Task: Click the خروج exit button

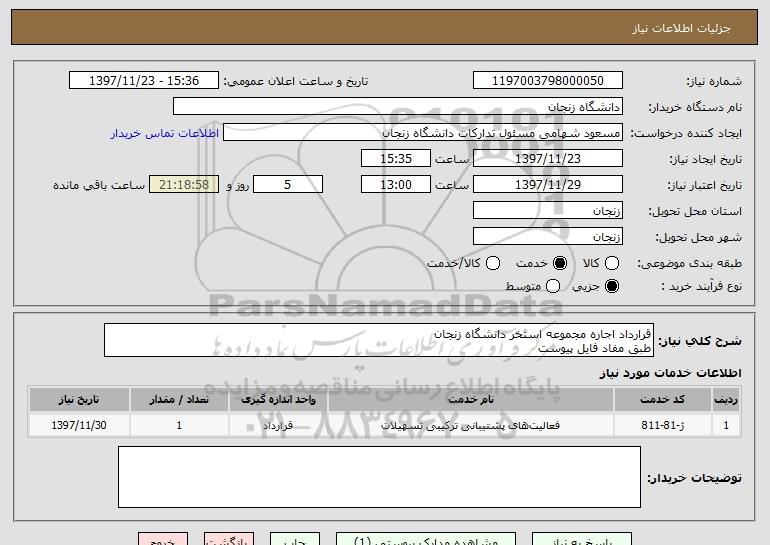Action: [163, 539]
